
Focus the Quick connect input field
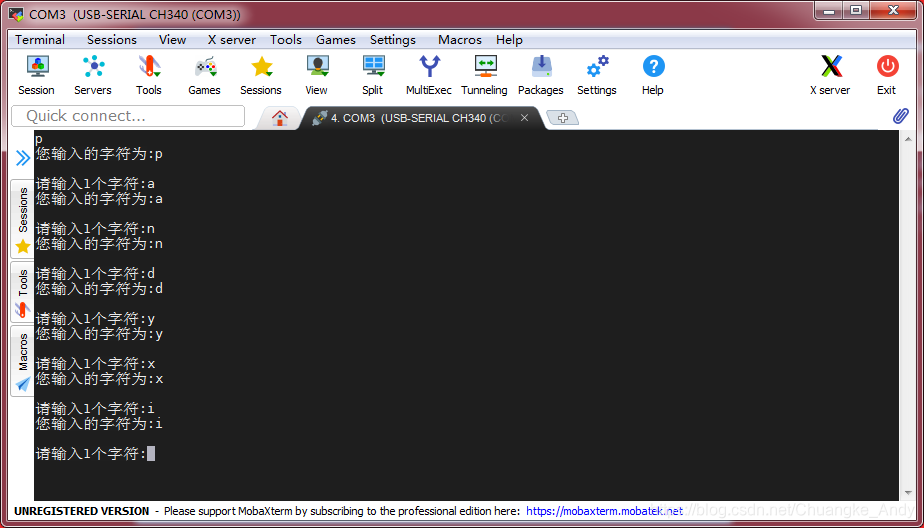tap(128, 116)
